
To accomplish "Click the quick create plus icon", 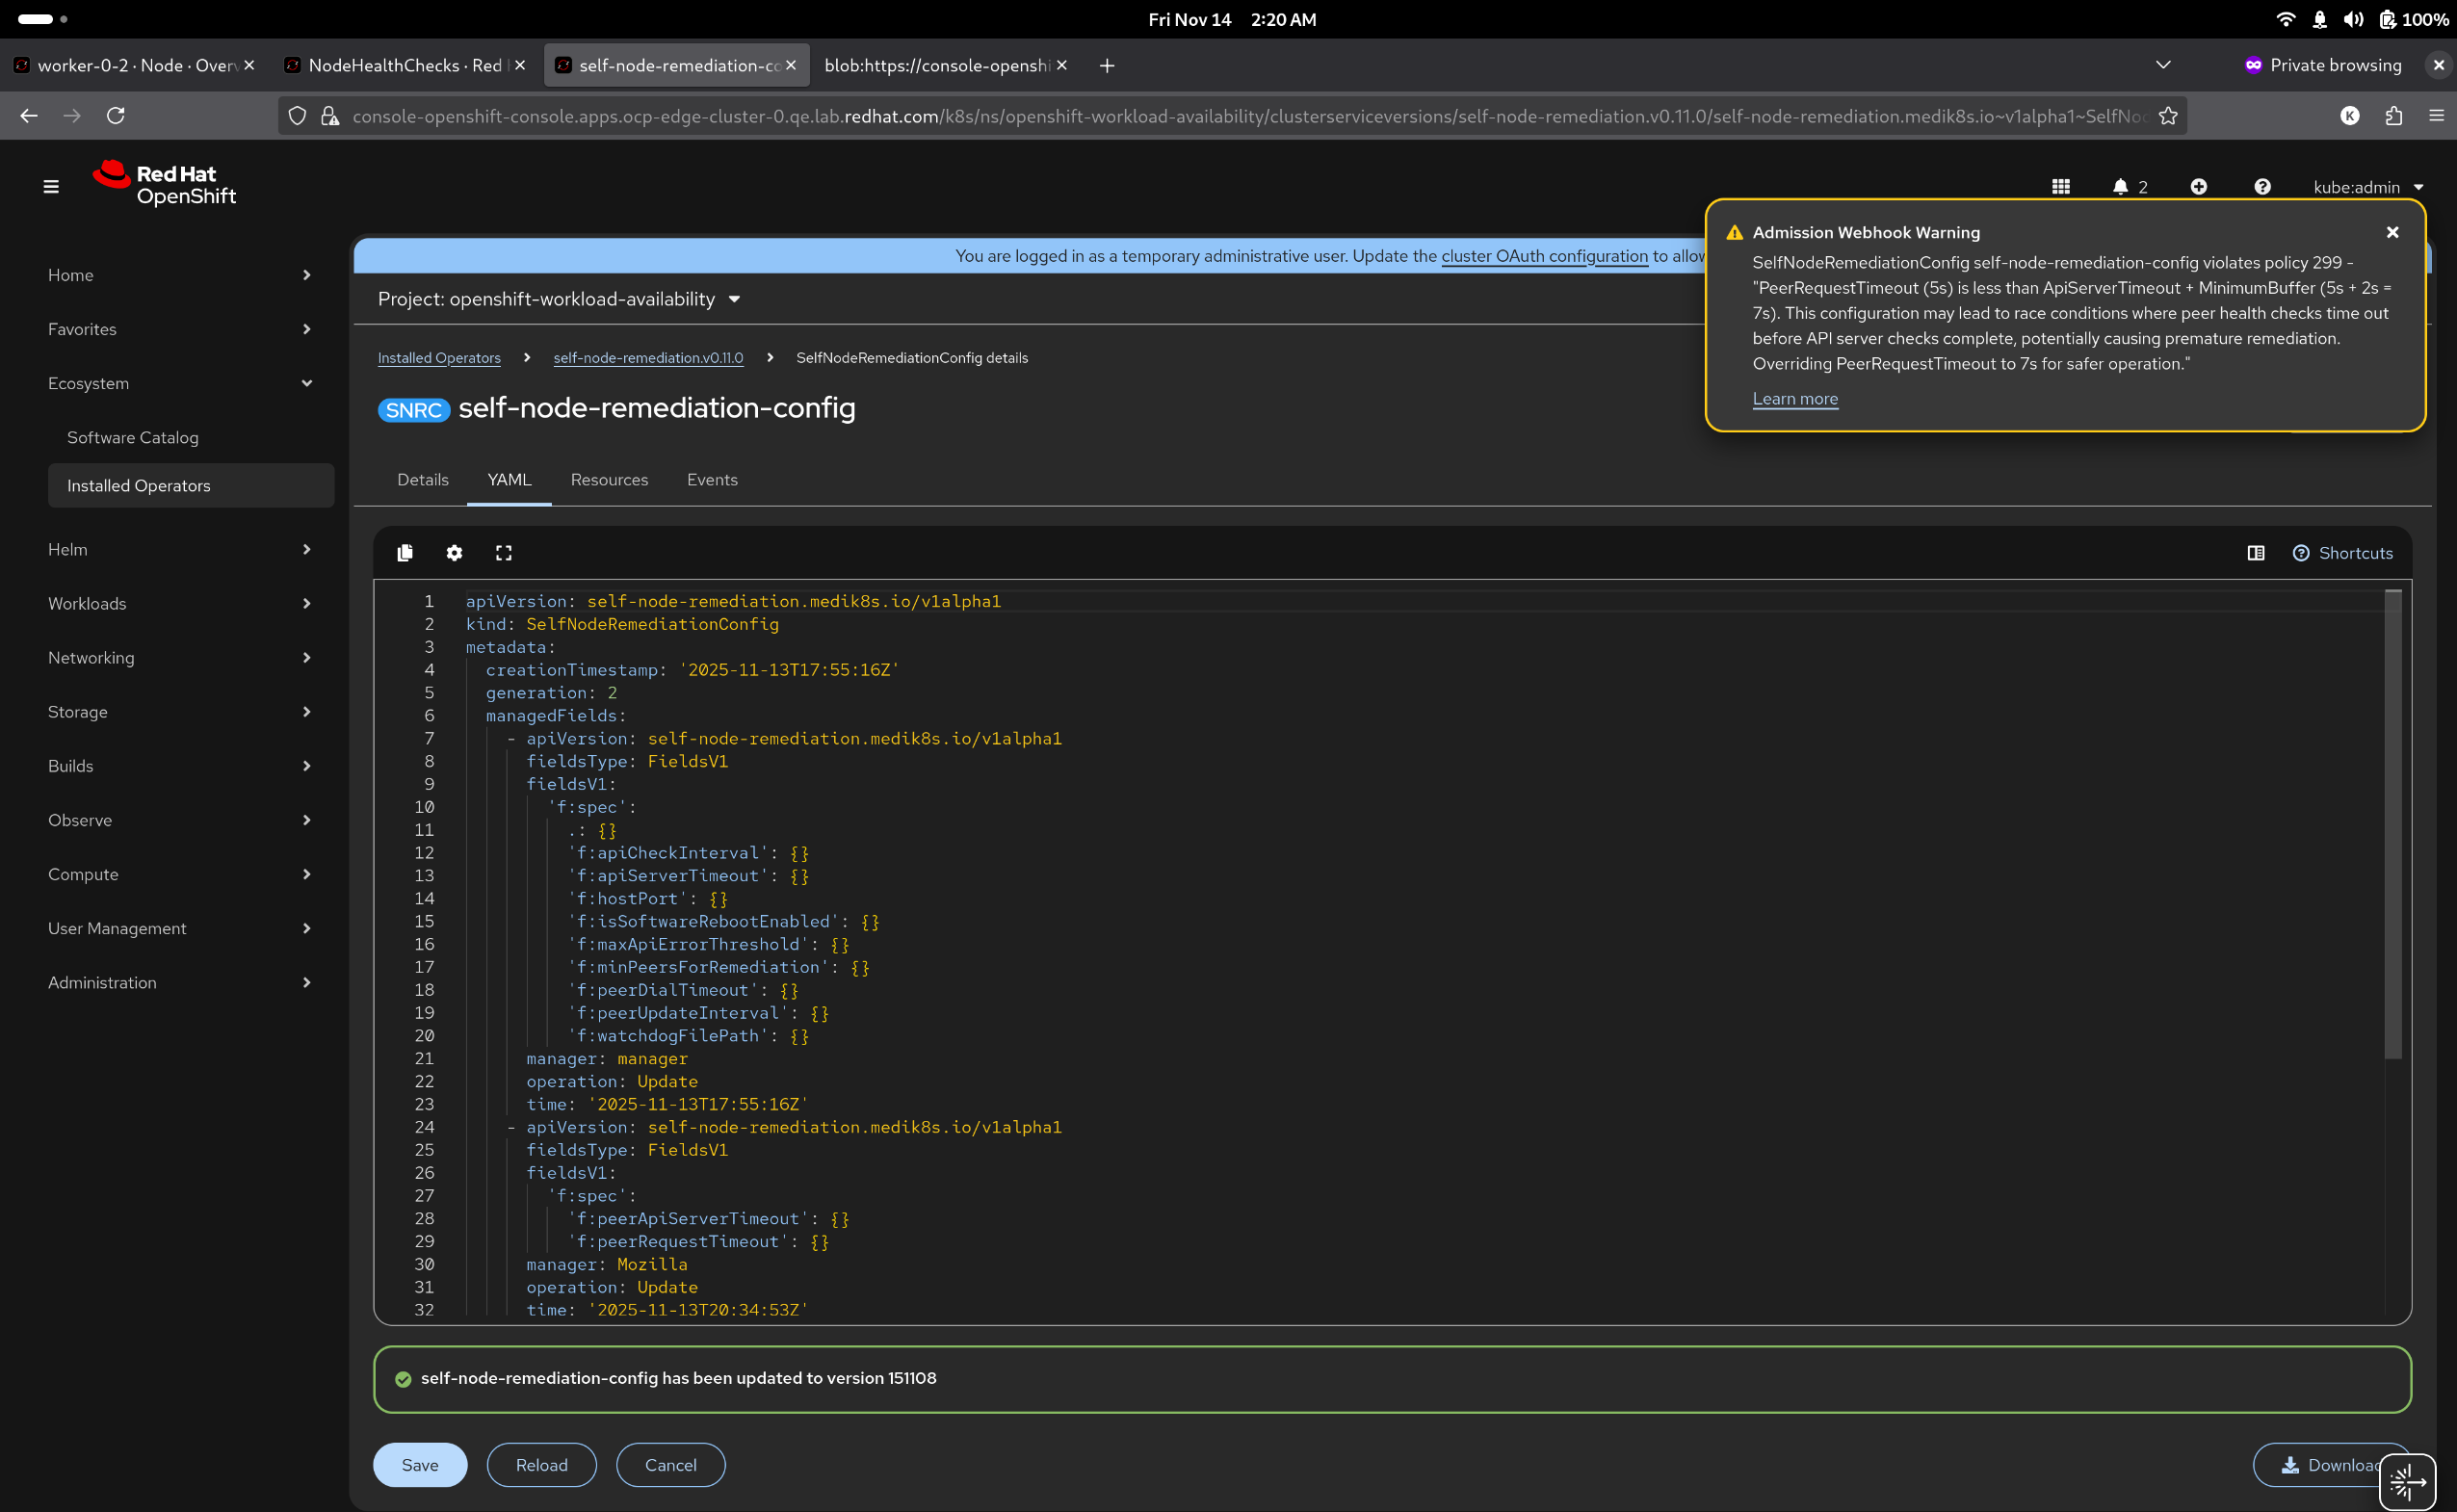I will (2199, 187).
